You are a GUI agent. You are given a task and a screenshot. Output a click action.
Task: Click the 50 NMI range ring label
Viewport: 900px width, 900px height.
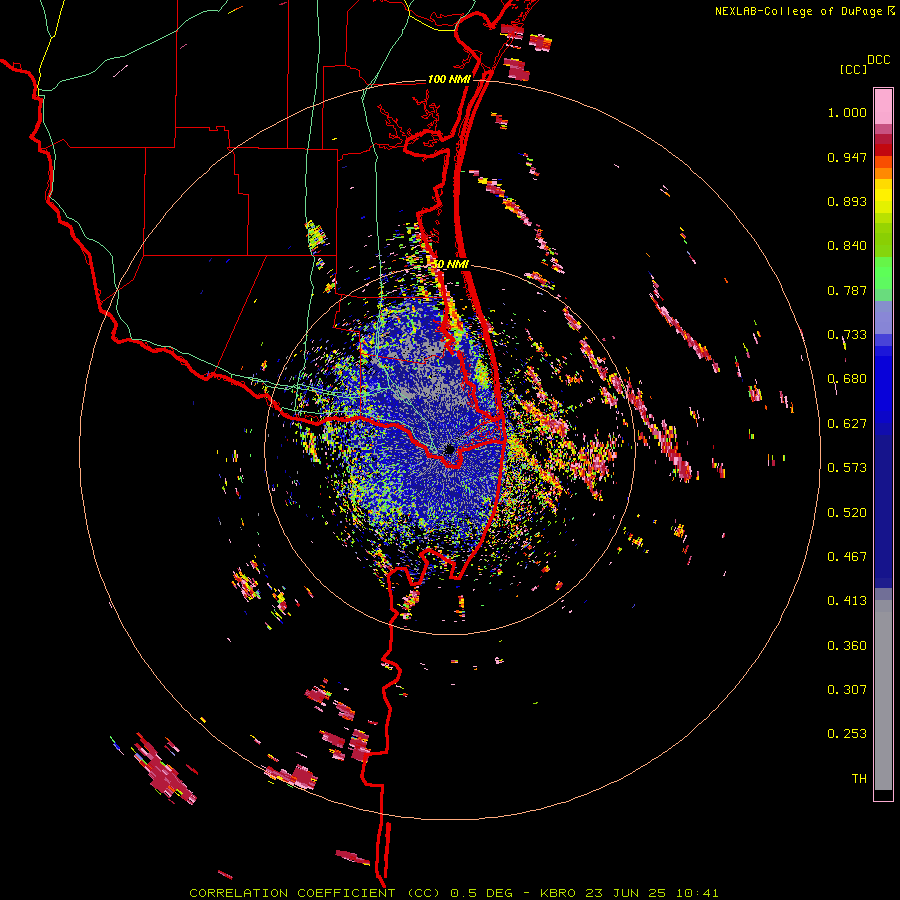coord(450,264)
